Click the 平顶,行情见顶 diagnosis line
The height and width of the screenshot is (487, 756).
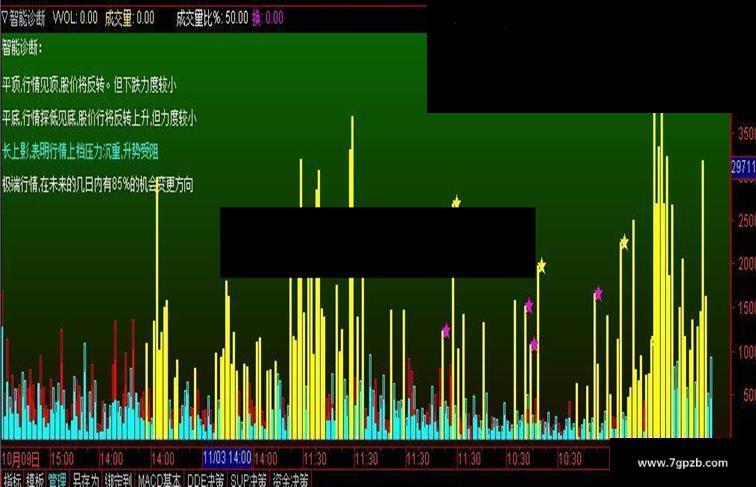click(x=89, y=85)
